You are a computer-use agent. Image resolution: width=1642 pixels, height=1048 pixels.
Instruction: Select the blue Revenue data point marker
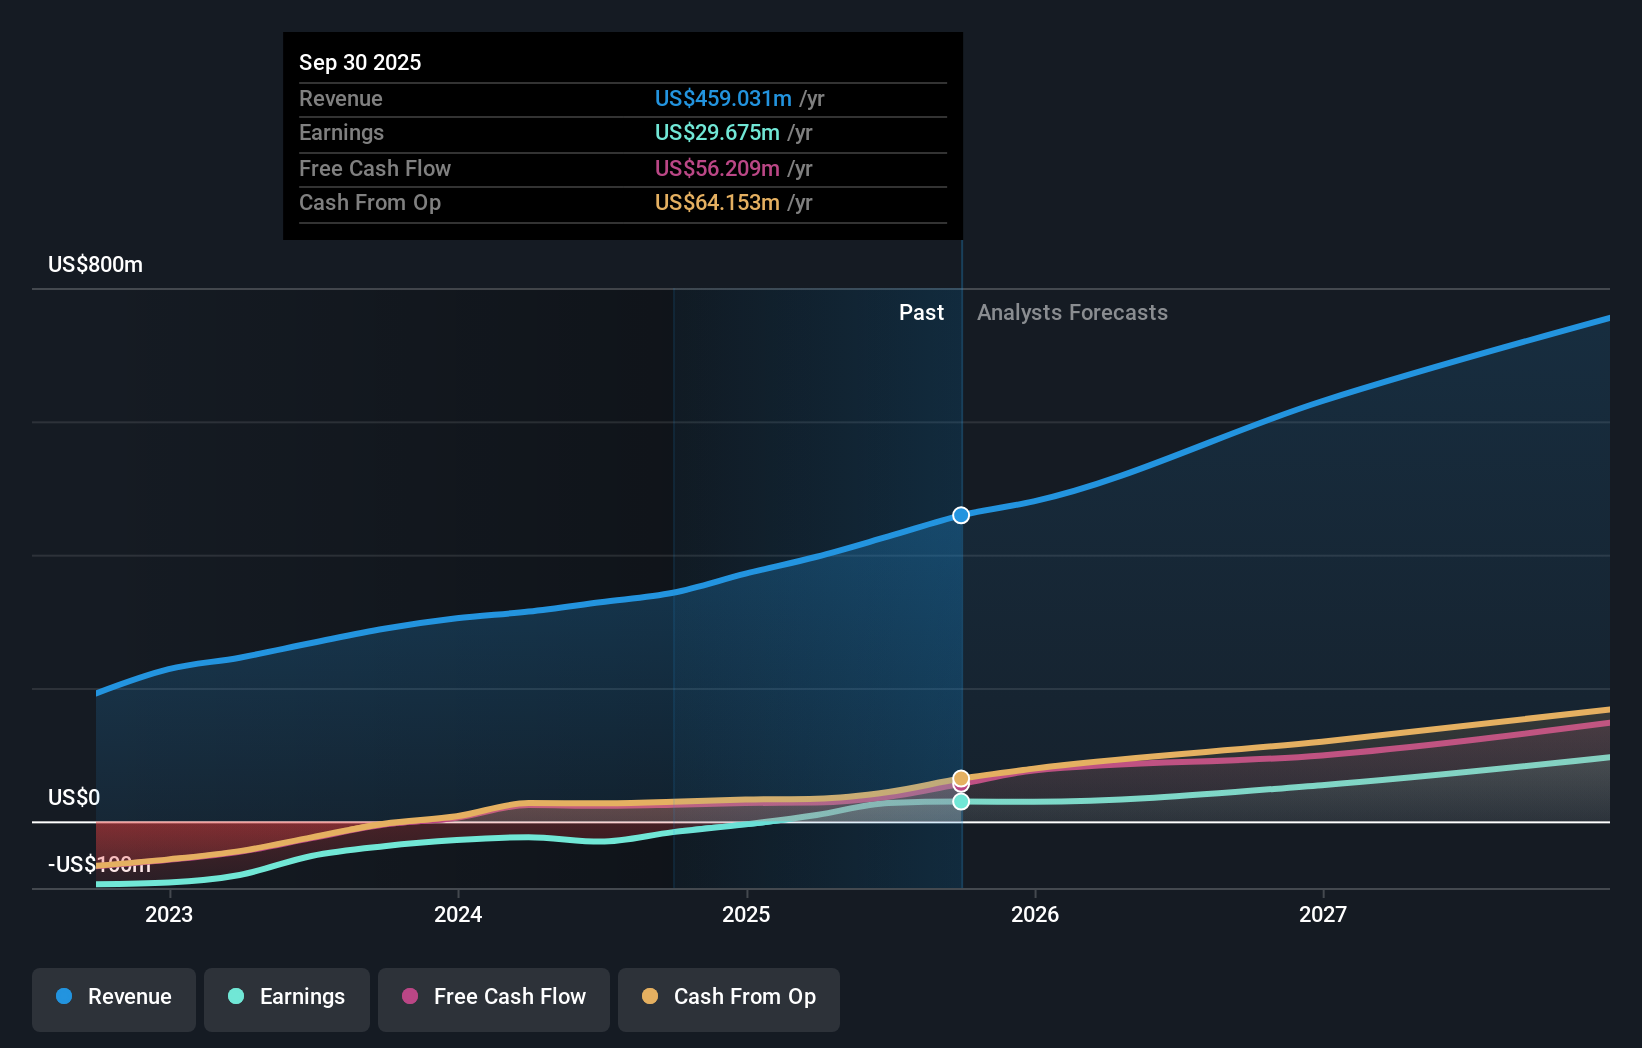click(960, 515)
